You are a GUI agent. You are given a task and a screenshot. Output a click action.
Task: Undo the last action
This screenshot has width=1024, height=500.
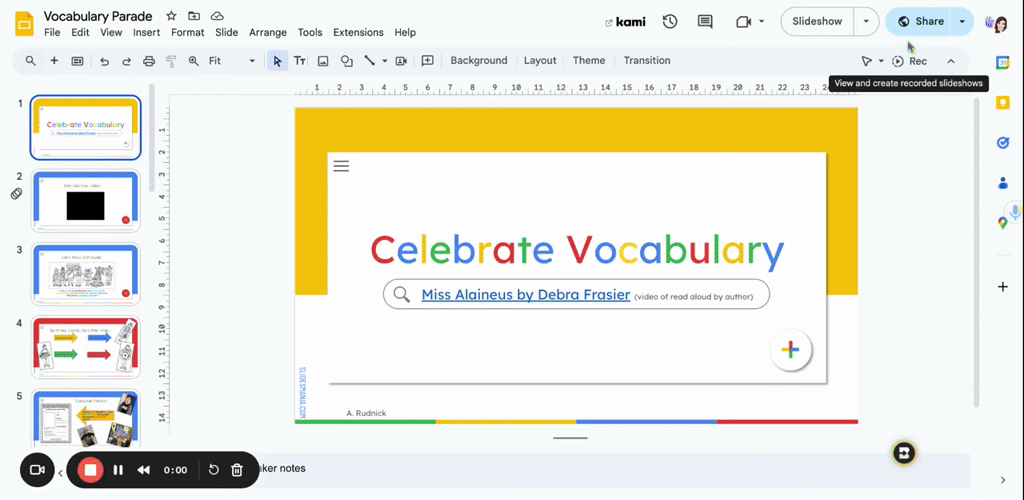click(104, 61)
